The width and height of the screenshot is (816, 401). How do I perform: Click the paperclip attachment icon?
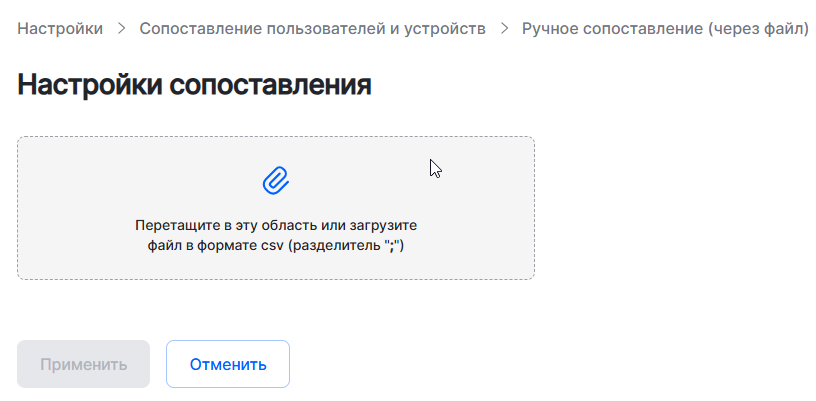coord(275,180)
